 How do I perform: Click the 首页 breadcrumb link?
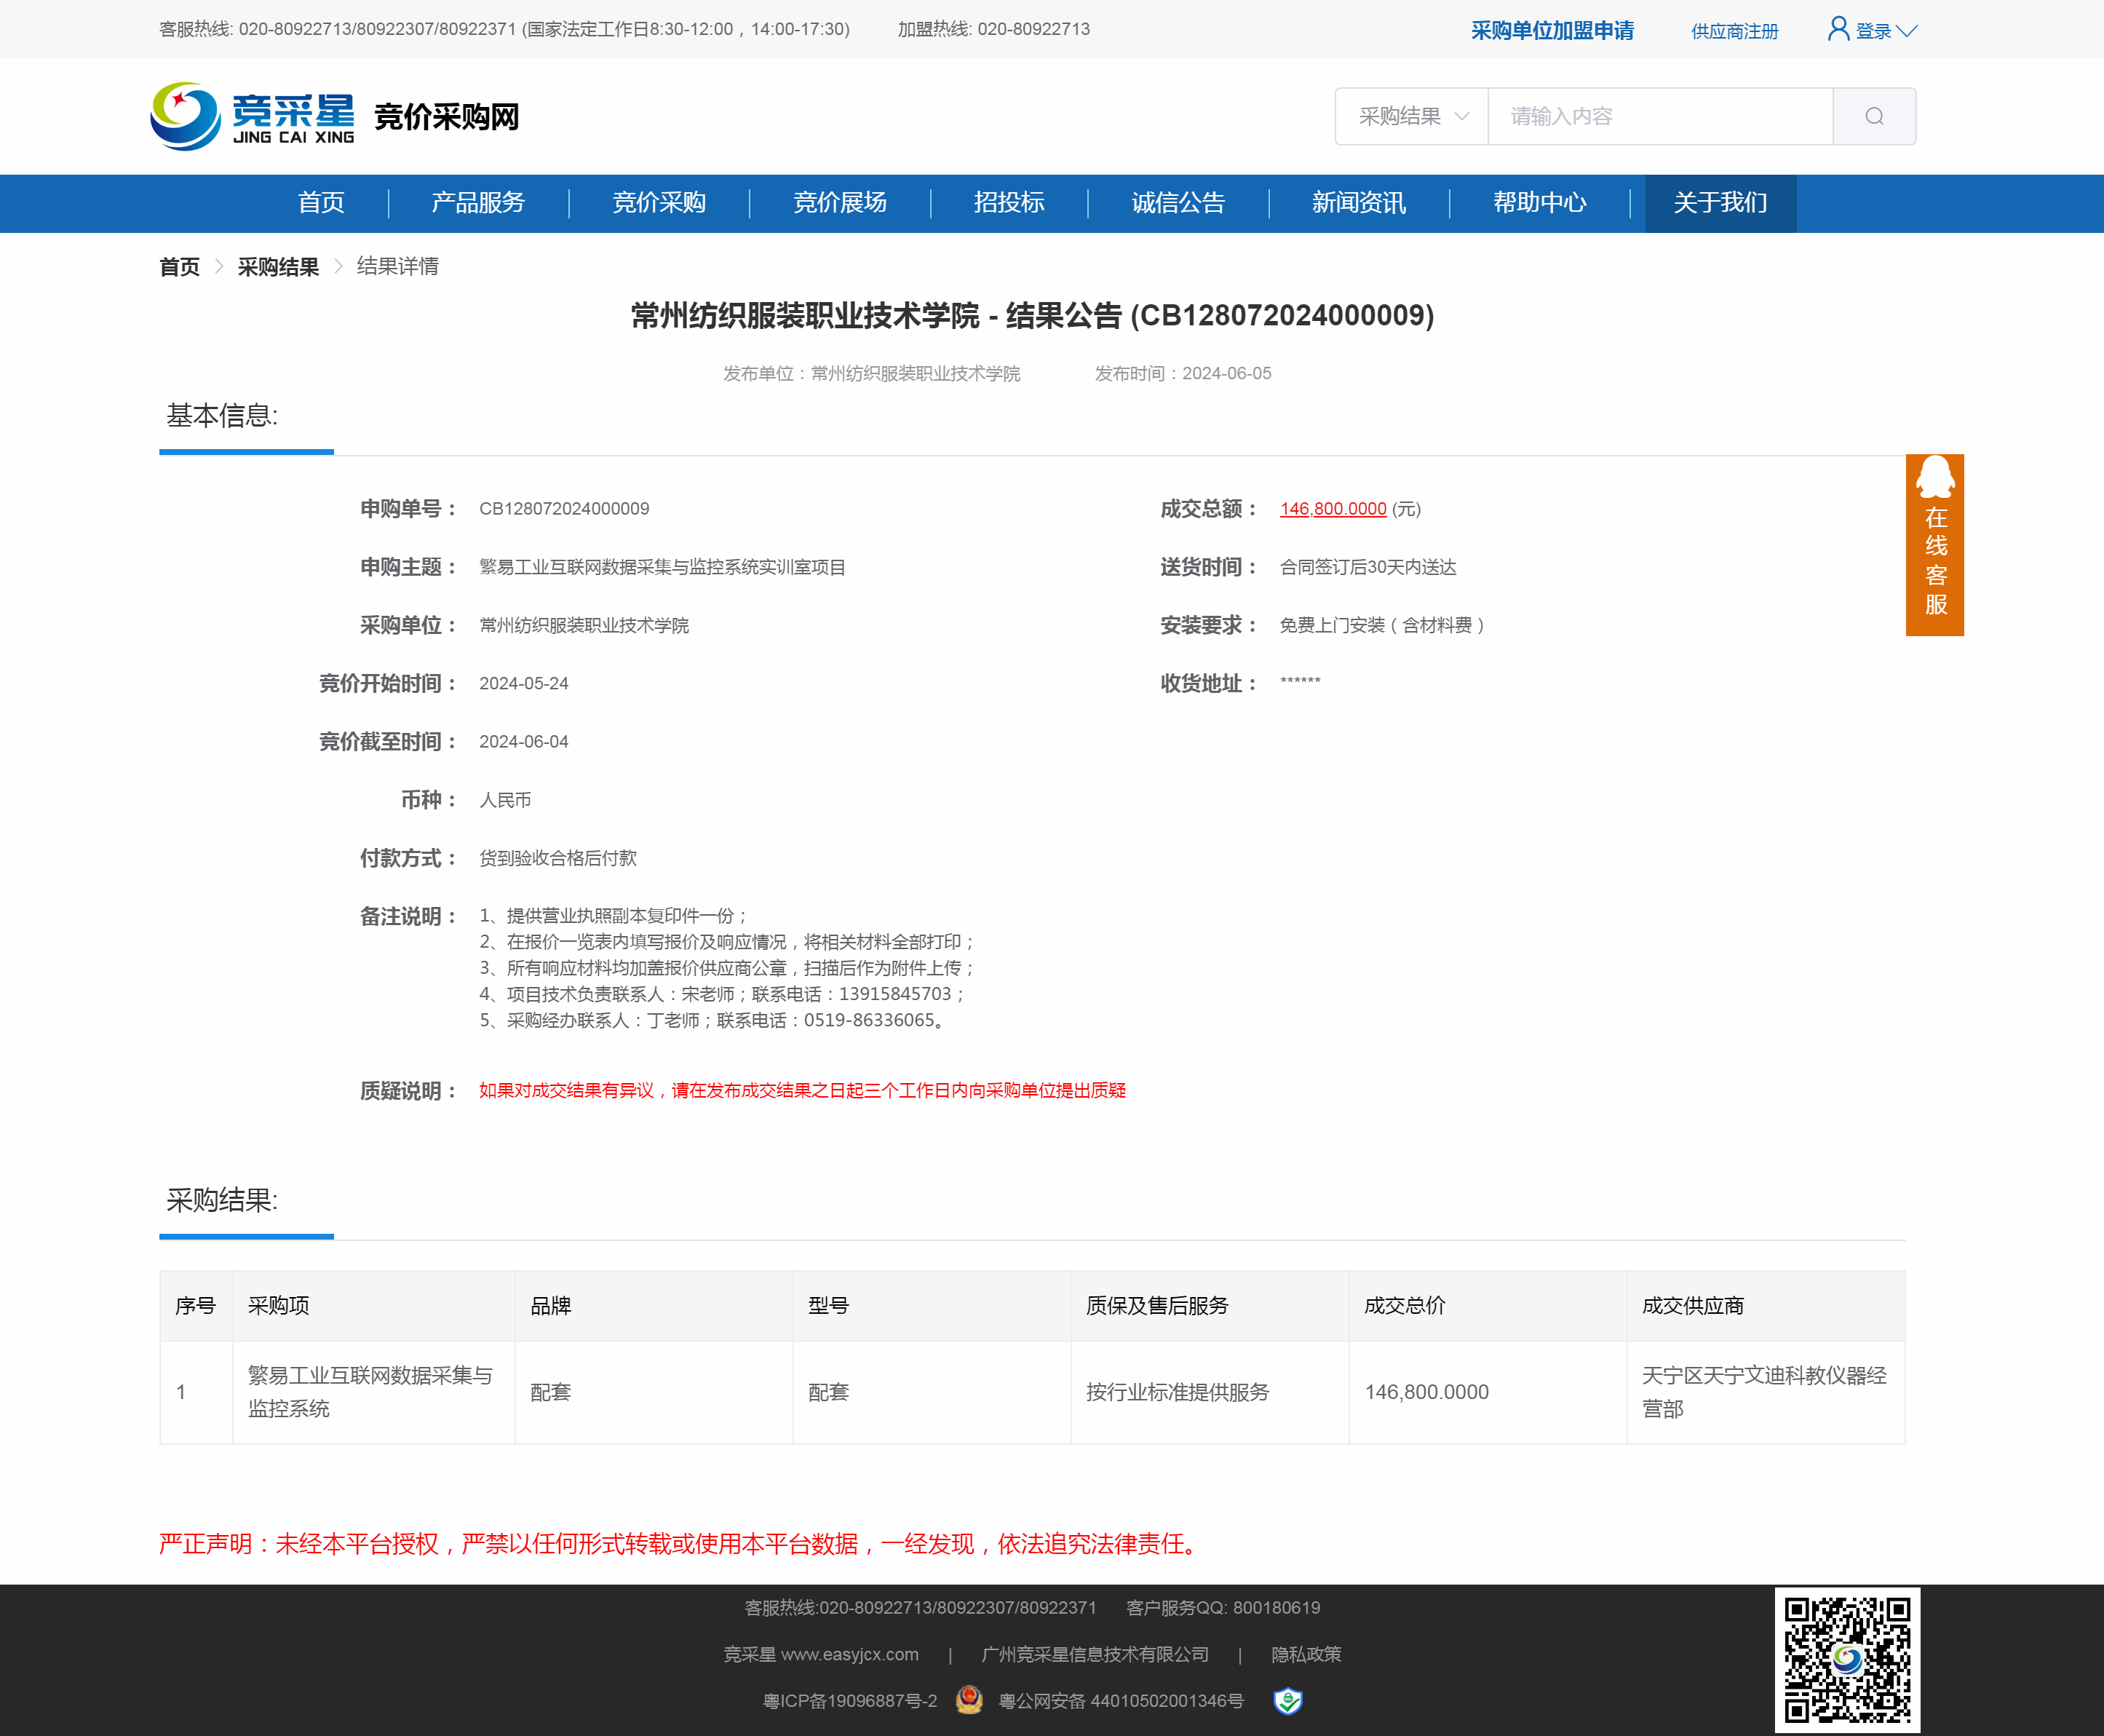pyautogui.click(x=179, y=267)
